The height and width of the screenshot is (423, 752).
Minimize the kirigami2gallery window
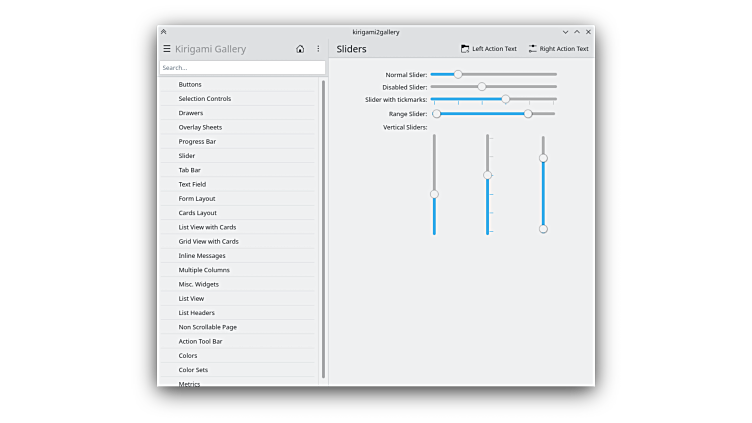pyautogui.click(x=565, y=32)
